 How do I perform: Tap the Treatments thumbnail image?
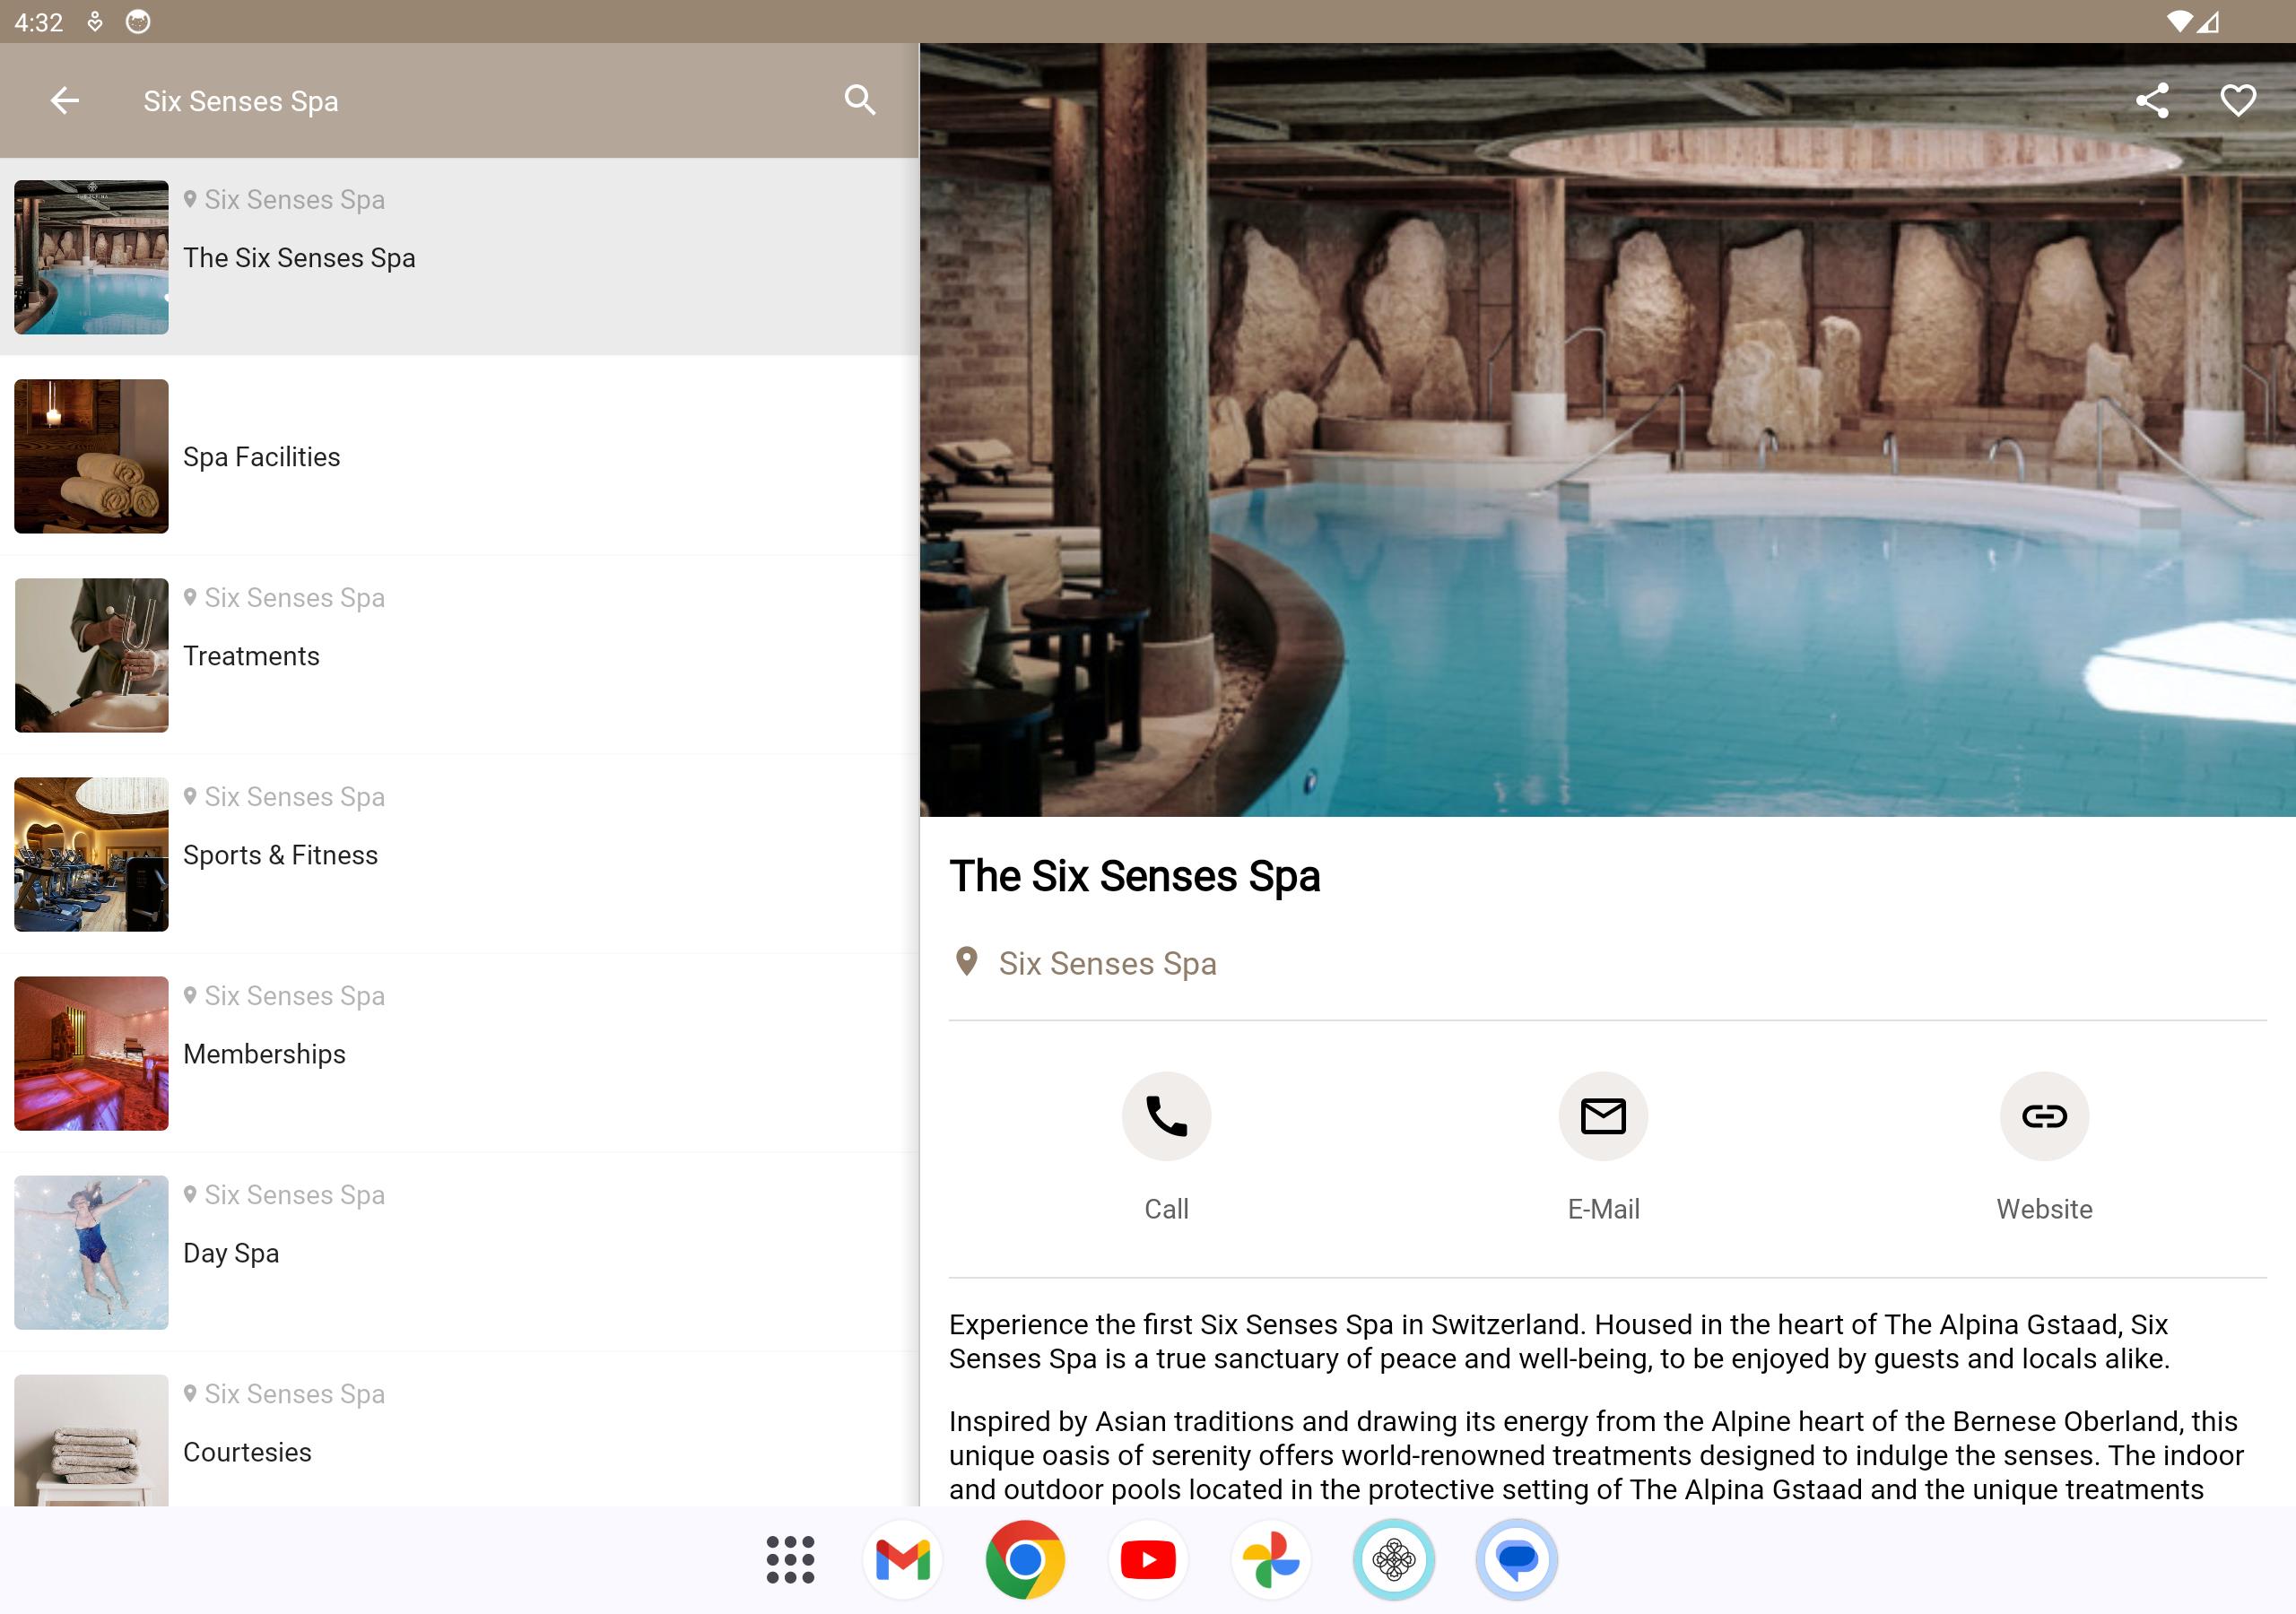tap(91, 655)
